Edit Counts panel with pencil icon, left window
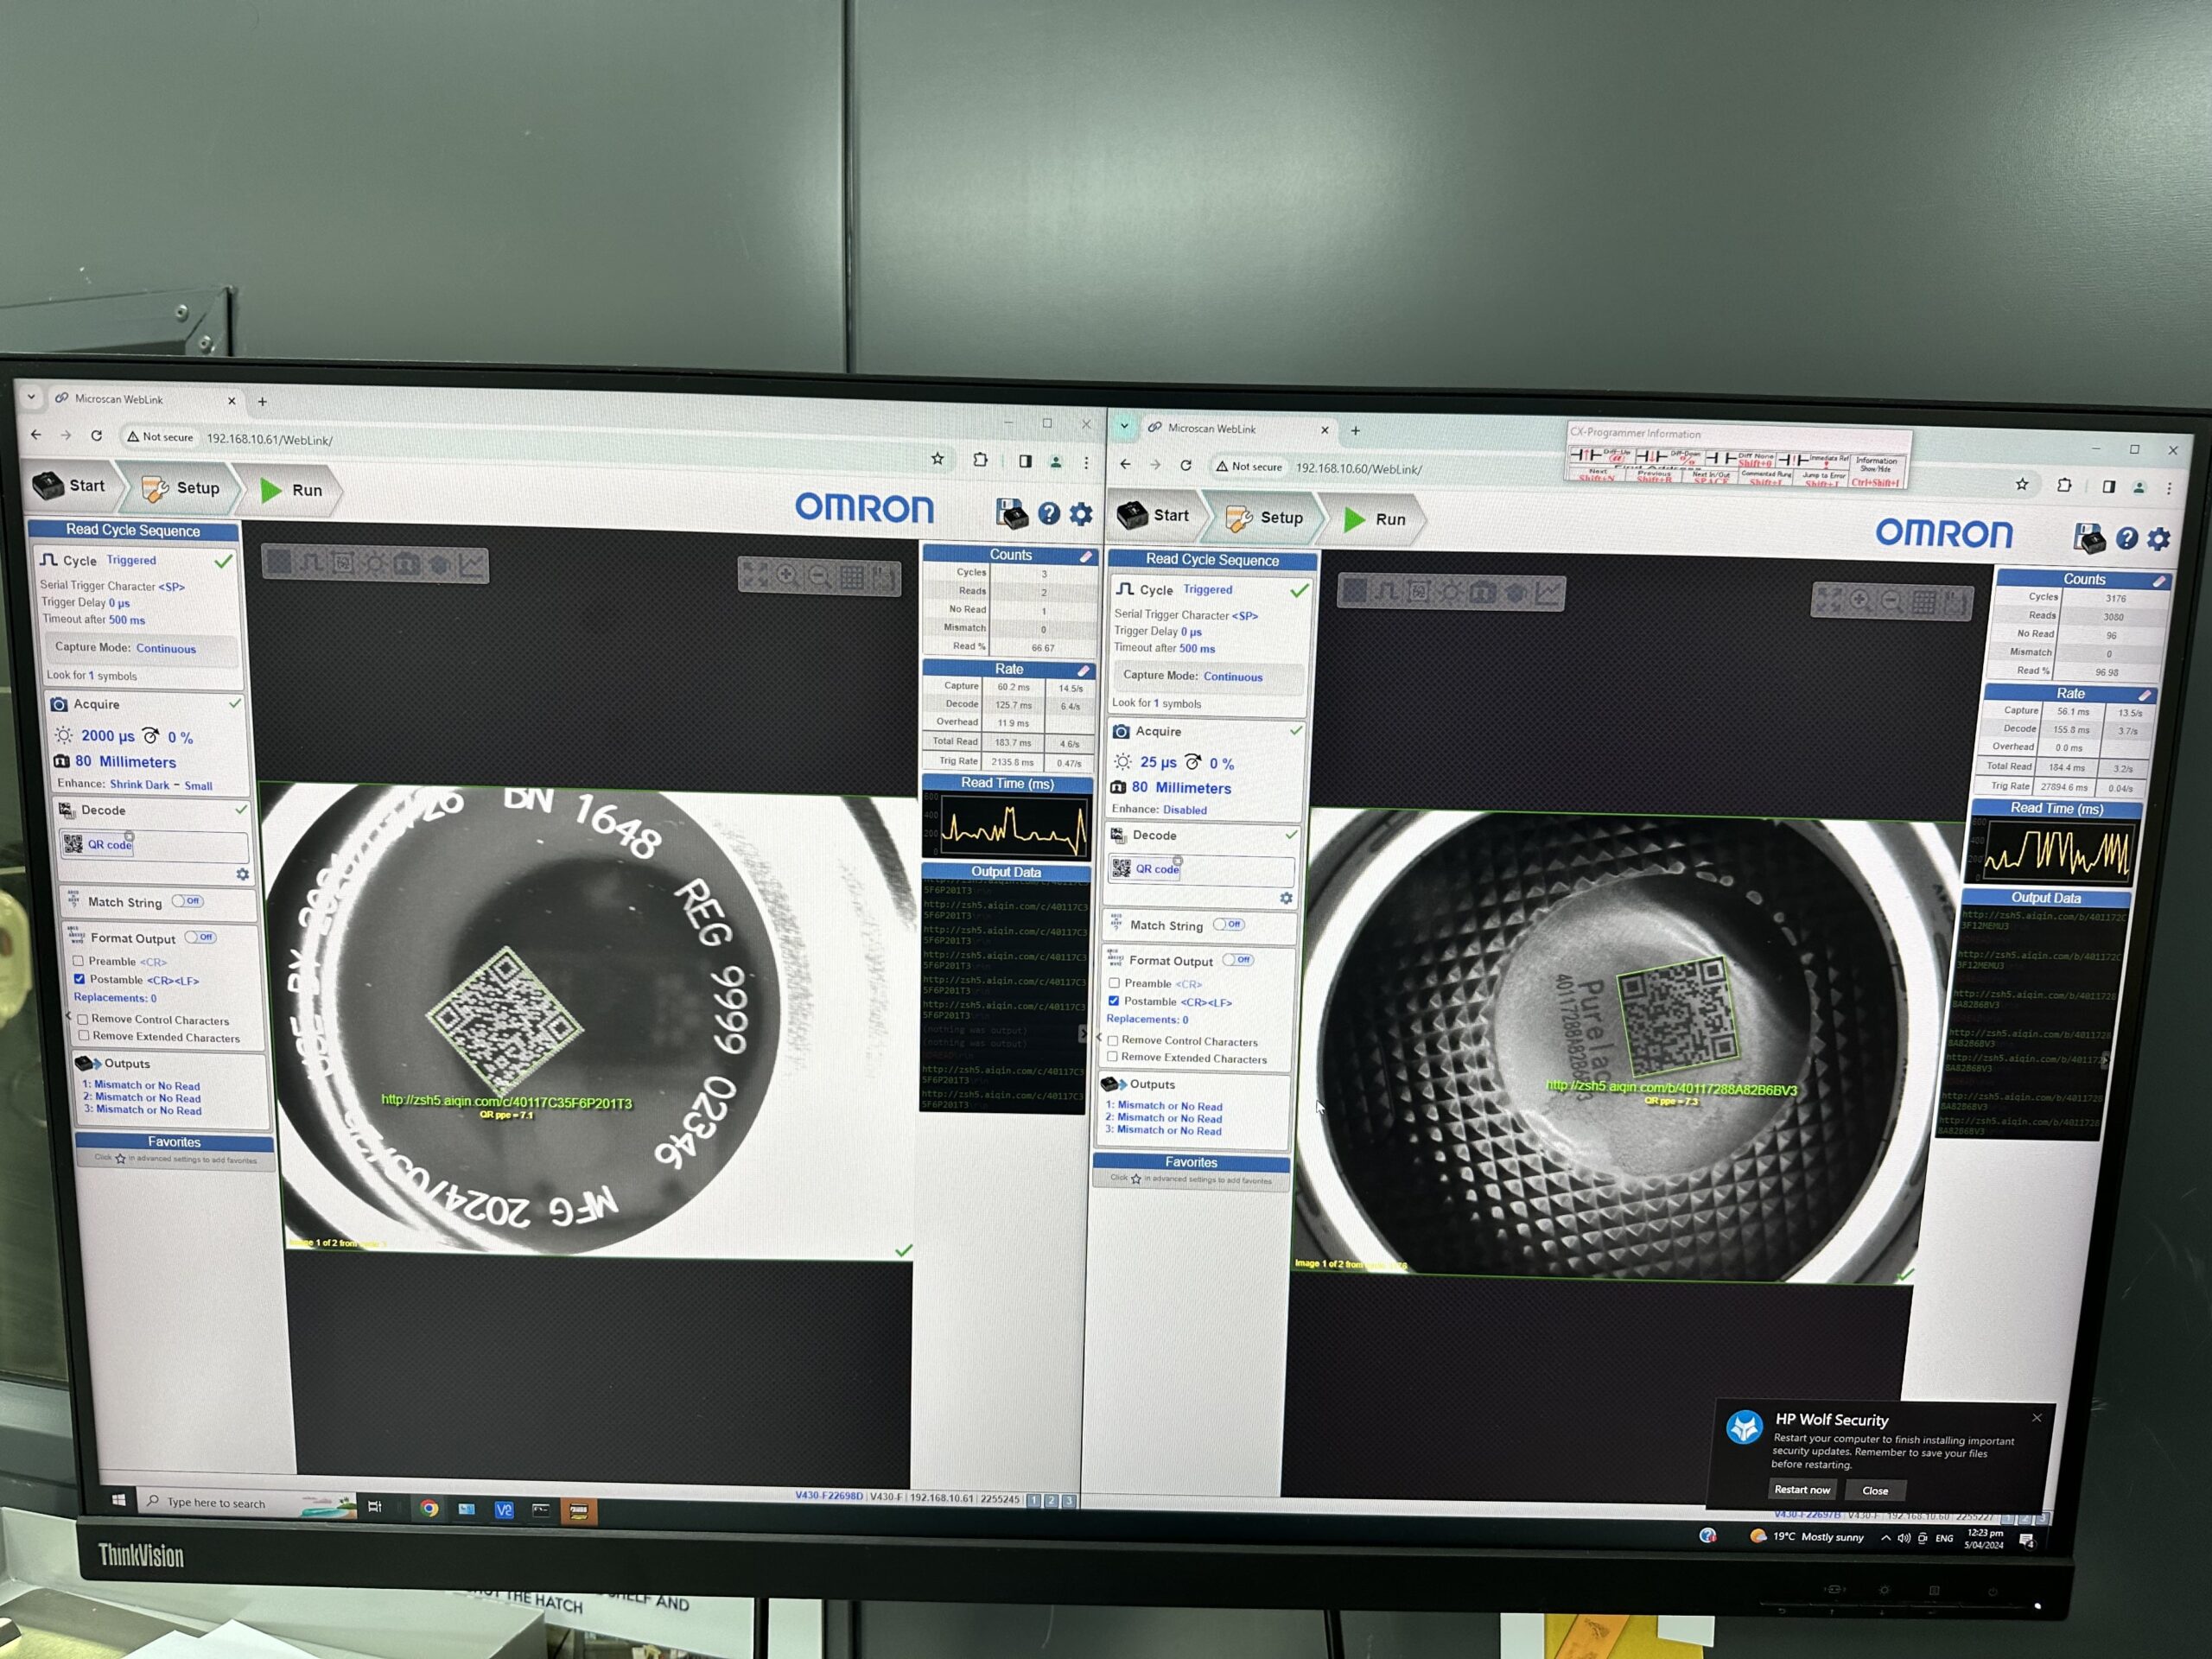 (x=1085, y=557)
